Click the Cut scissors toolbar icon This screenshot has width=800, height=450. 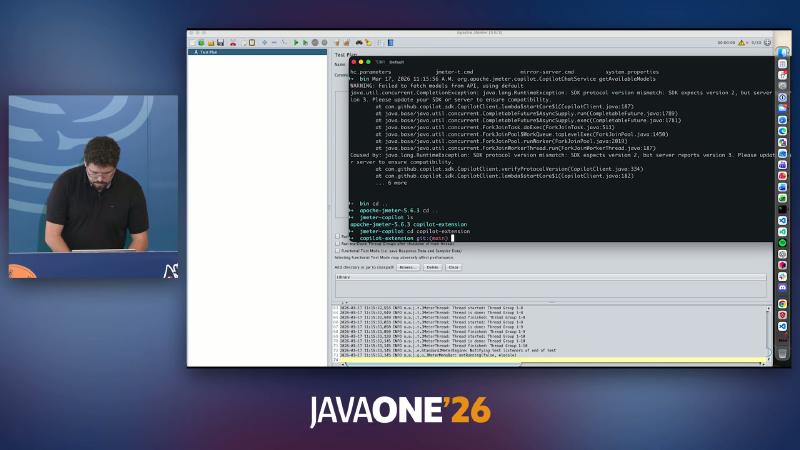(233, 43)
